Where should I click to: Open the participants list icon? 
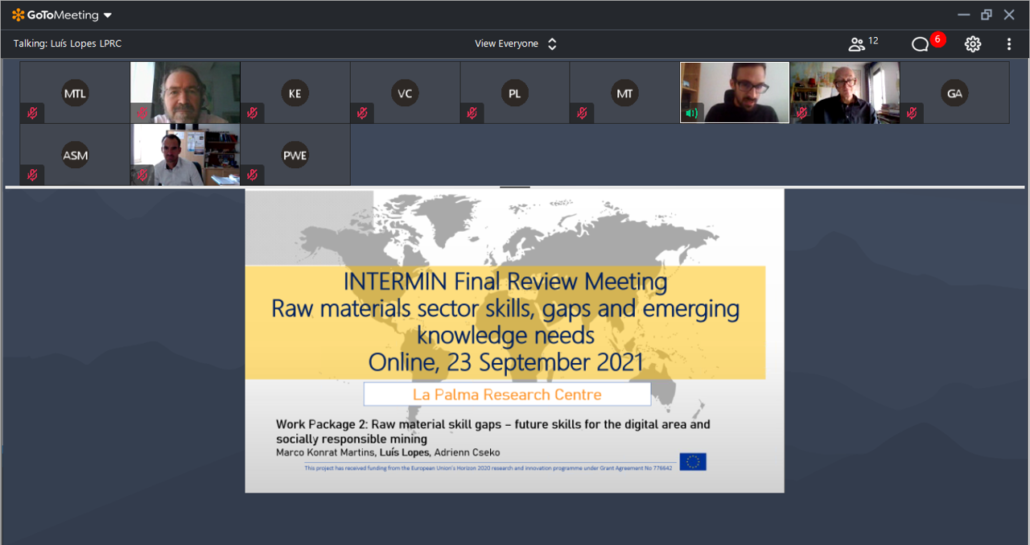pos(857,44)
